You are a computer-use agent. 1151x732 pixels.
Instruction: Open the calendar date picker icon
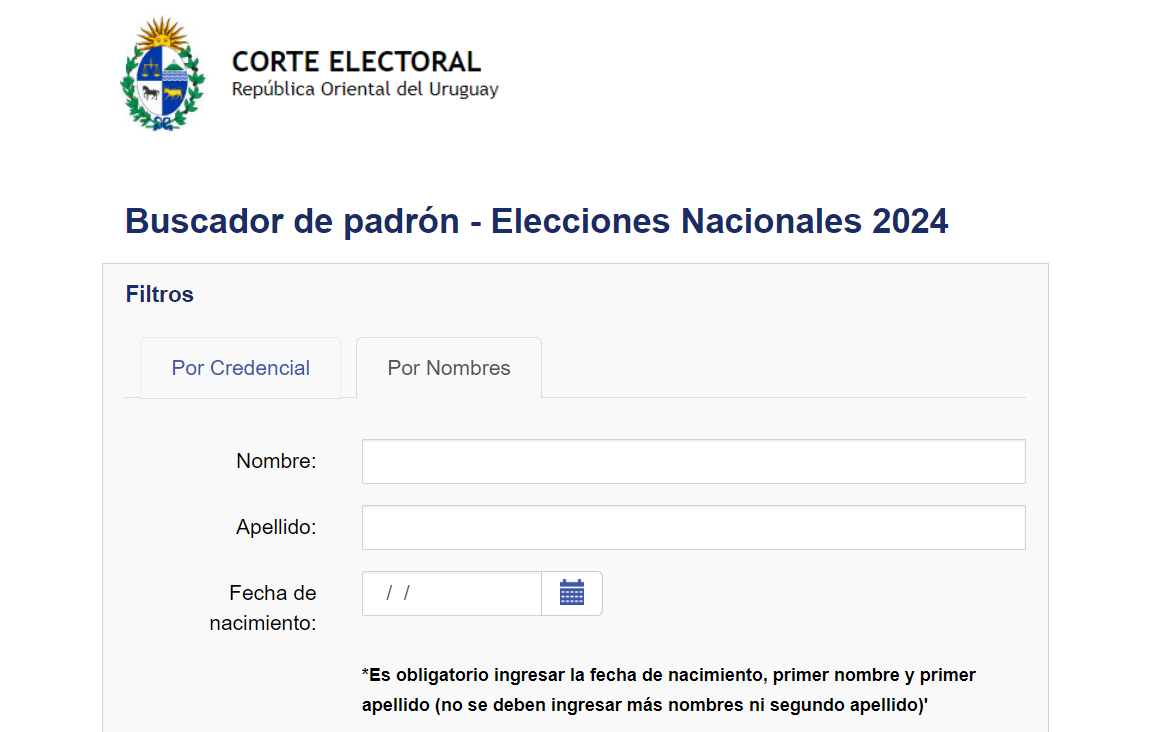pos(572,593)
